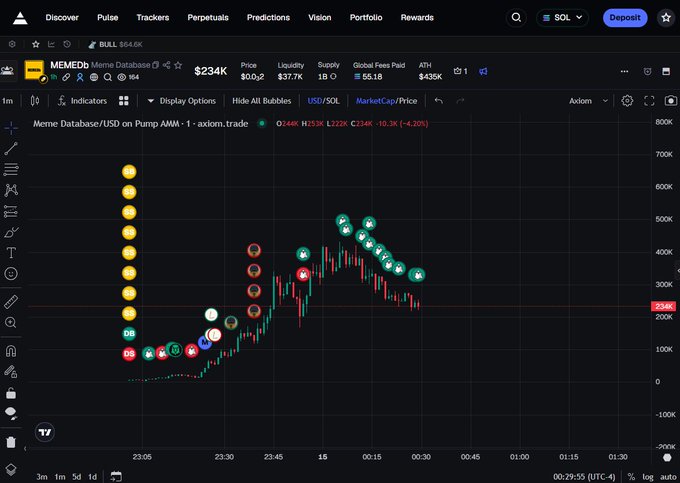Click the MEMEDb token logo thumbnail

click(x=34, y=70)
